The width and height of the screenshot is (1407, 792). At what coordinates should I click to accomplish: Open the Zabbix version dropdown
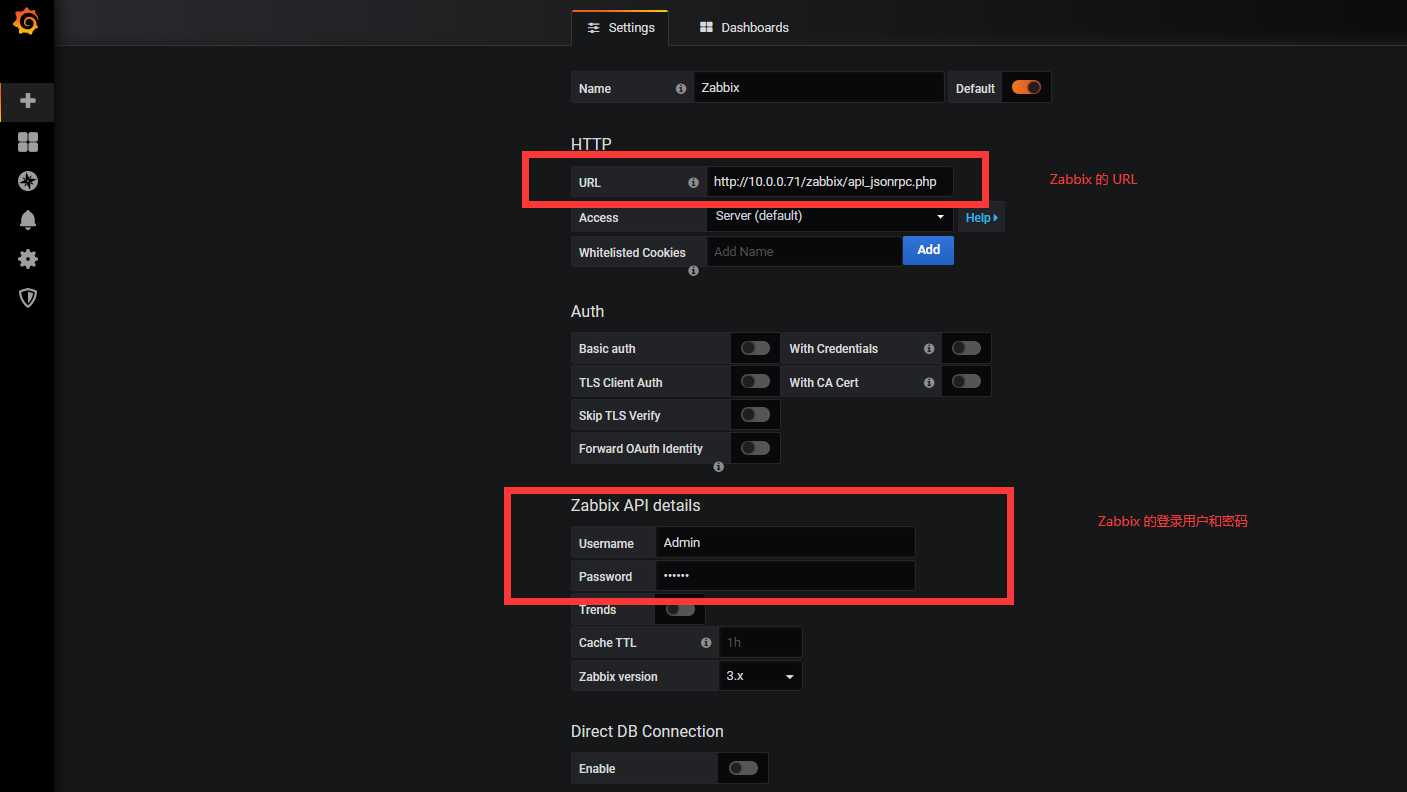tap(760, 676)
